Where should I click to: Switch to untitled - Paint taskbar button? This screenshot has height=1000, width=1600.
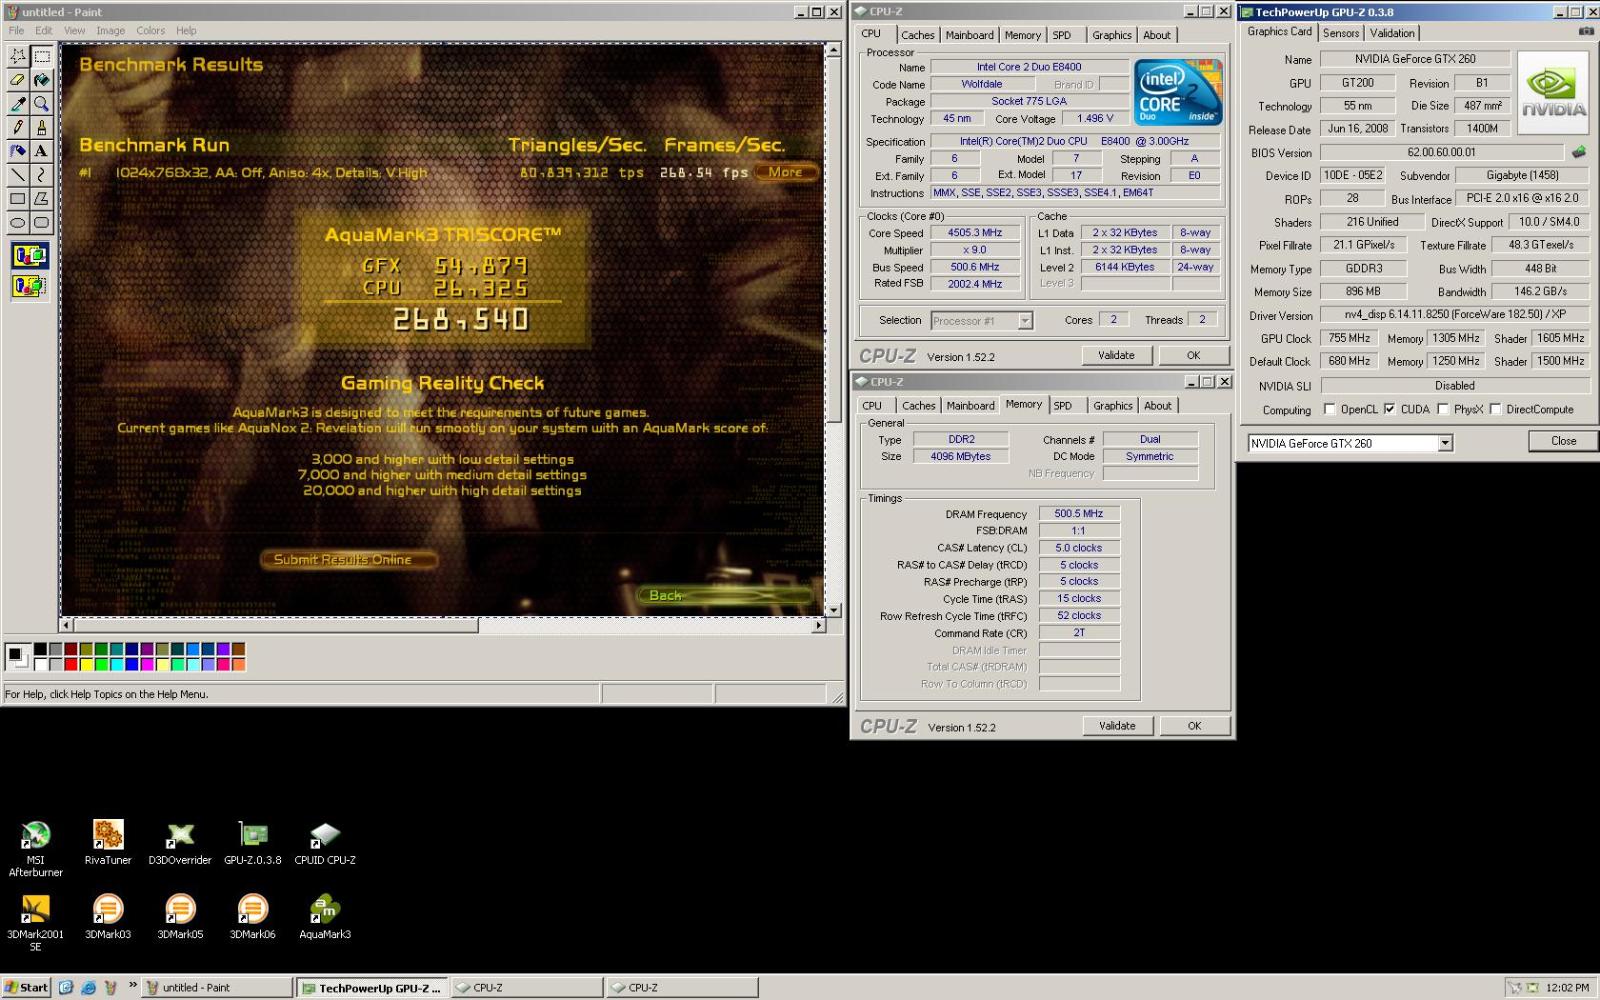click(217, 987)
